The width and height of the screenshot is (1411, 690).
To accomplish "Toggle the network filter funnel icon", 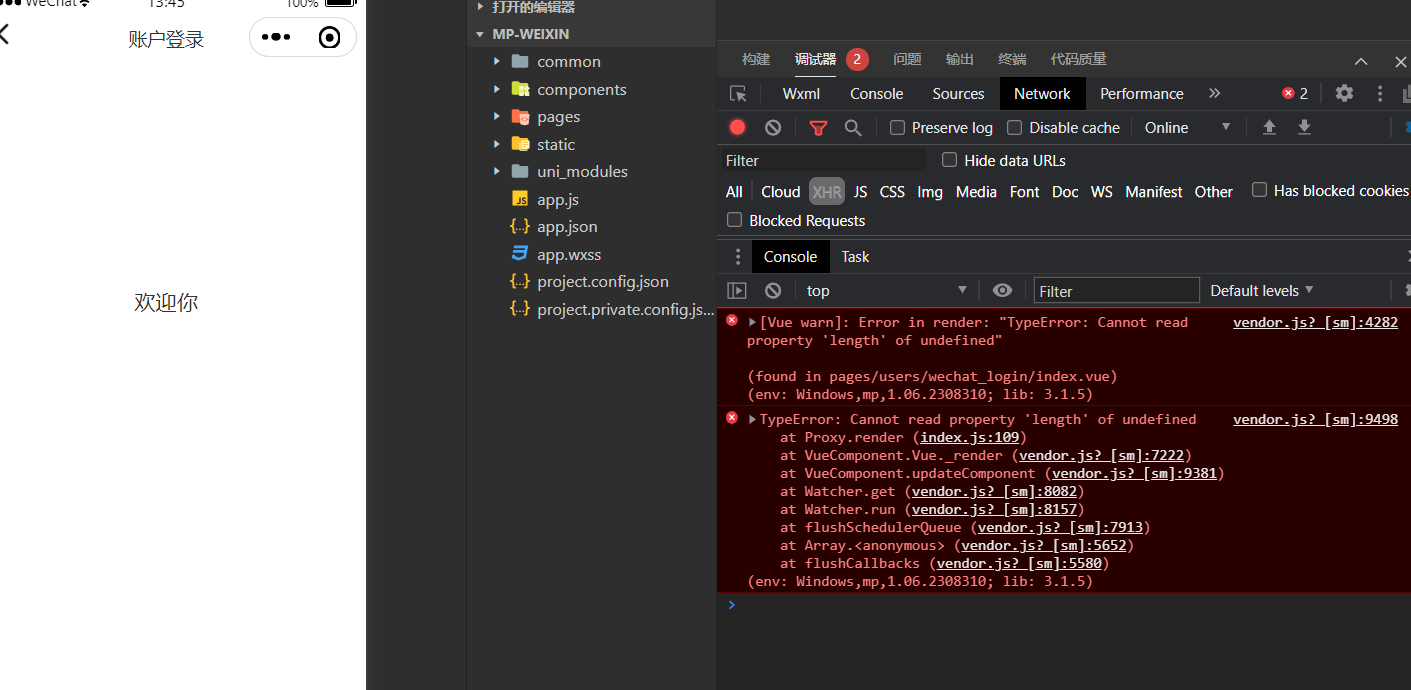I will pos(818,128).
